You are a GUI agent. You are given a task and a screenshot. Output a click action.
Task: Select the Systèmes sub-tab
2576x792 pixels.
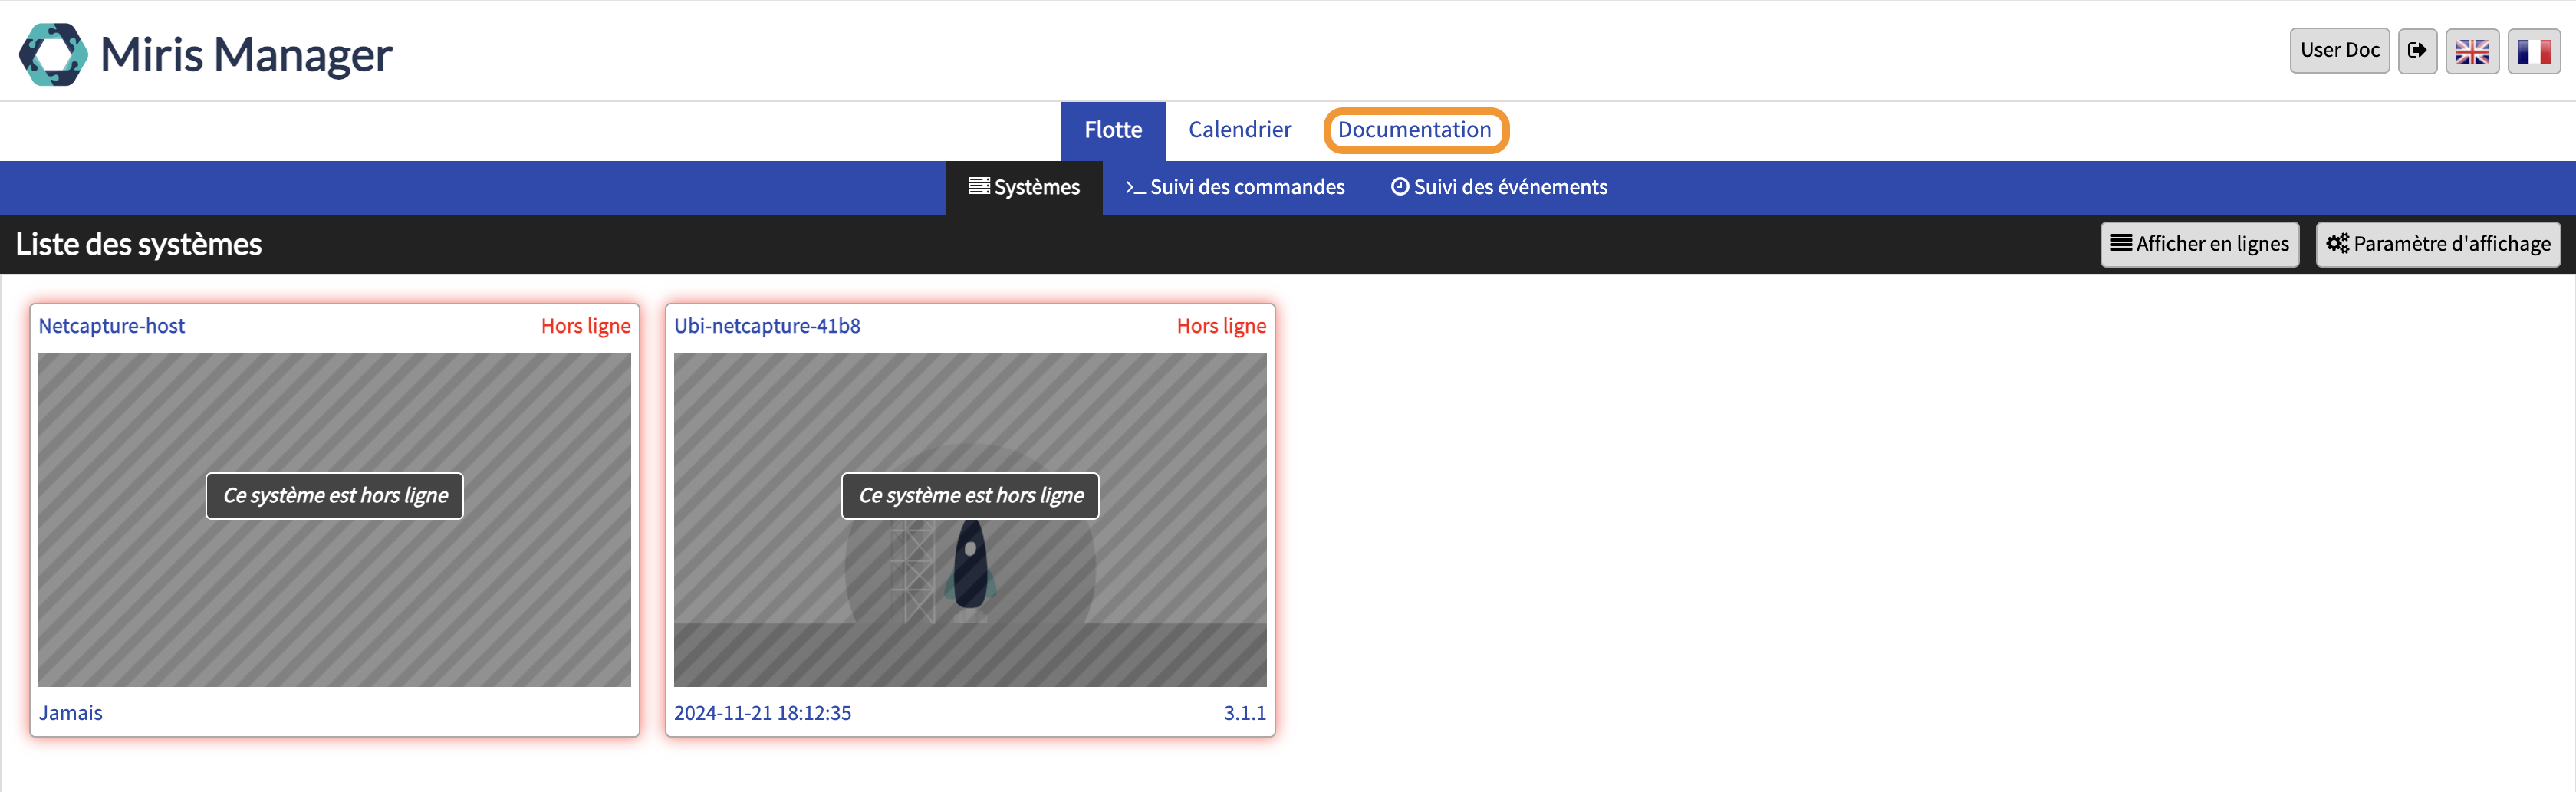click(x=1024, y=187)
